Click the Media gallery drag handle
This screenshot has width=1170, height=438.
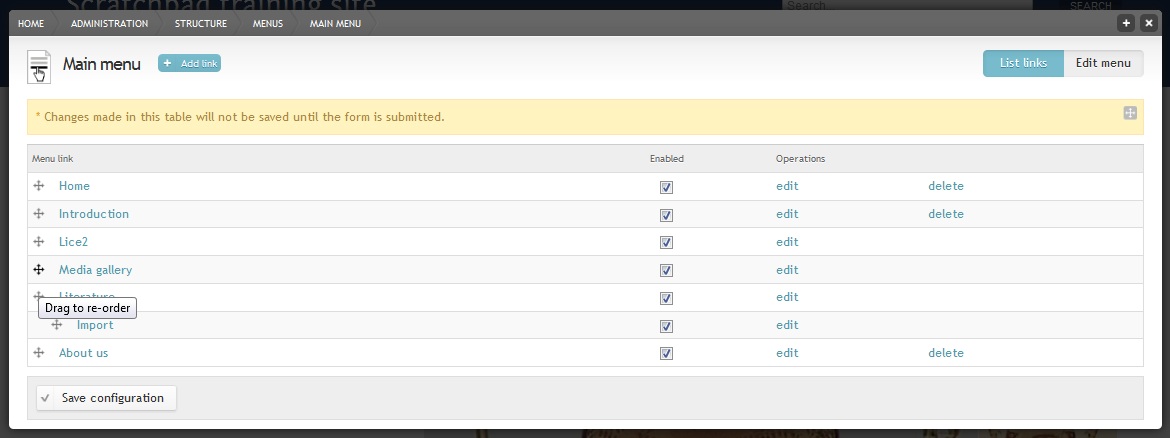(x=39, y=269)
